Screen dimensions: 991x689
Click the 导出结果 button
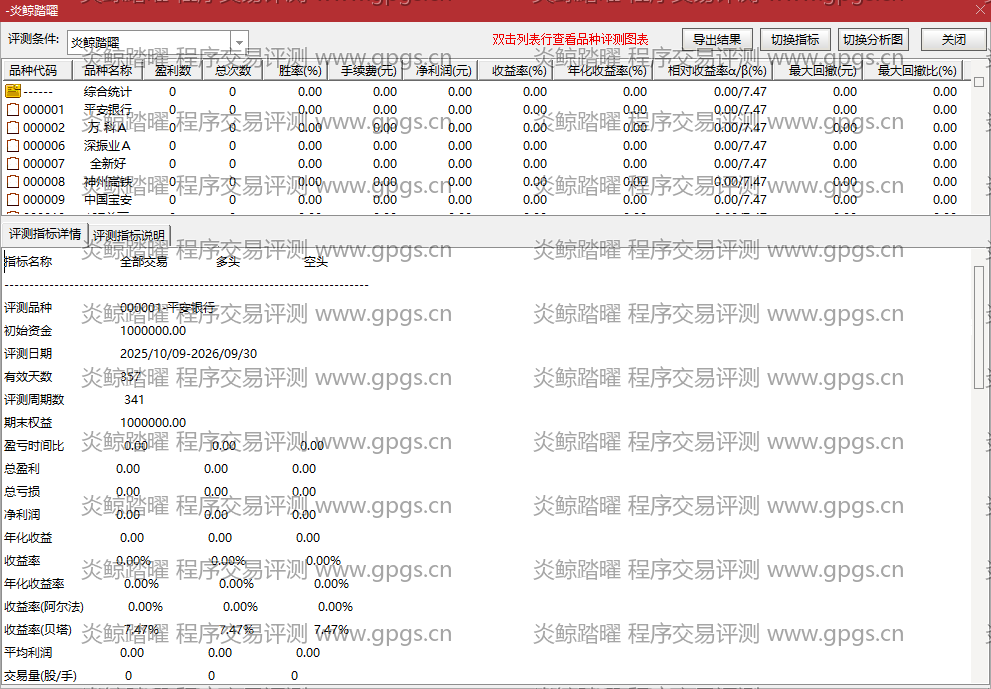tap(717, 39)
